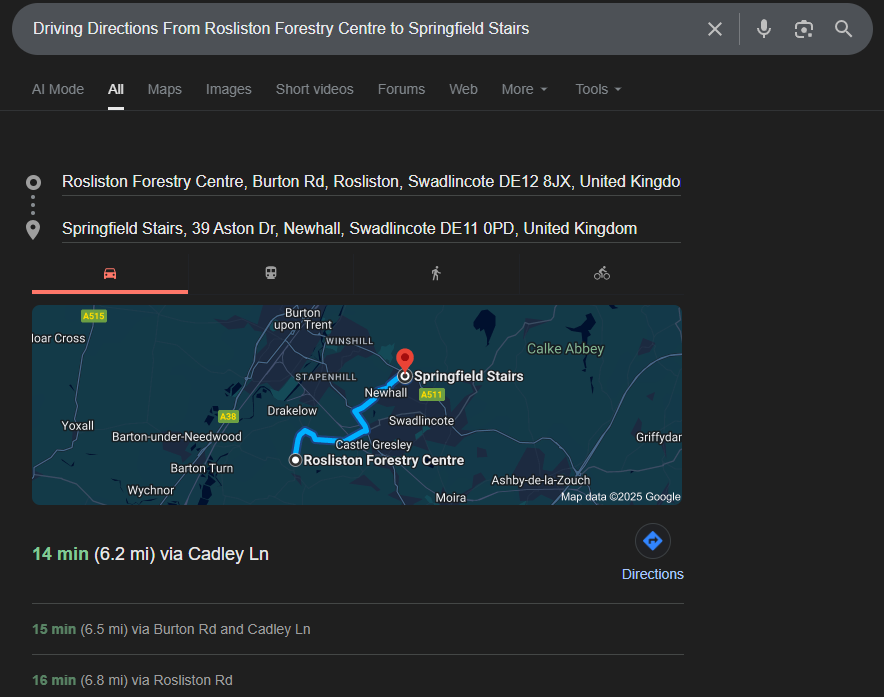Open the 14 min via Cadley Ln route
This screenshot has width=884, height=697.
tap(150, 553)
